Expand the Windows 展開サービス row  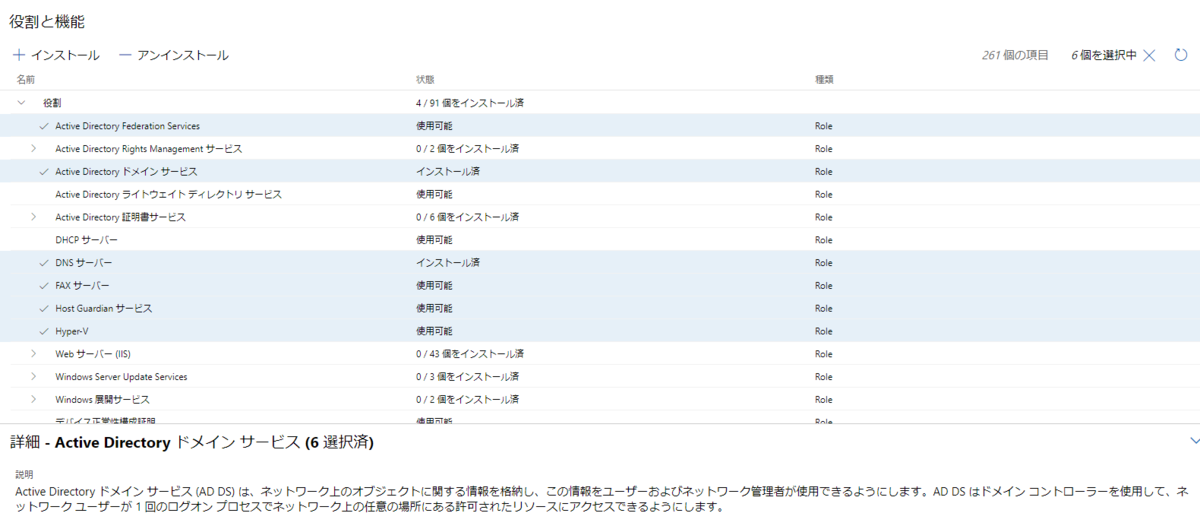click(34, 399)
